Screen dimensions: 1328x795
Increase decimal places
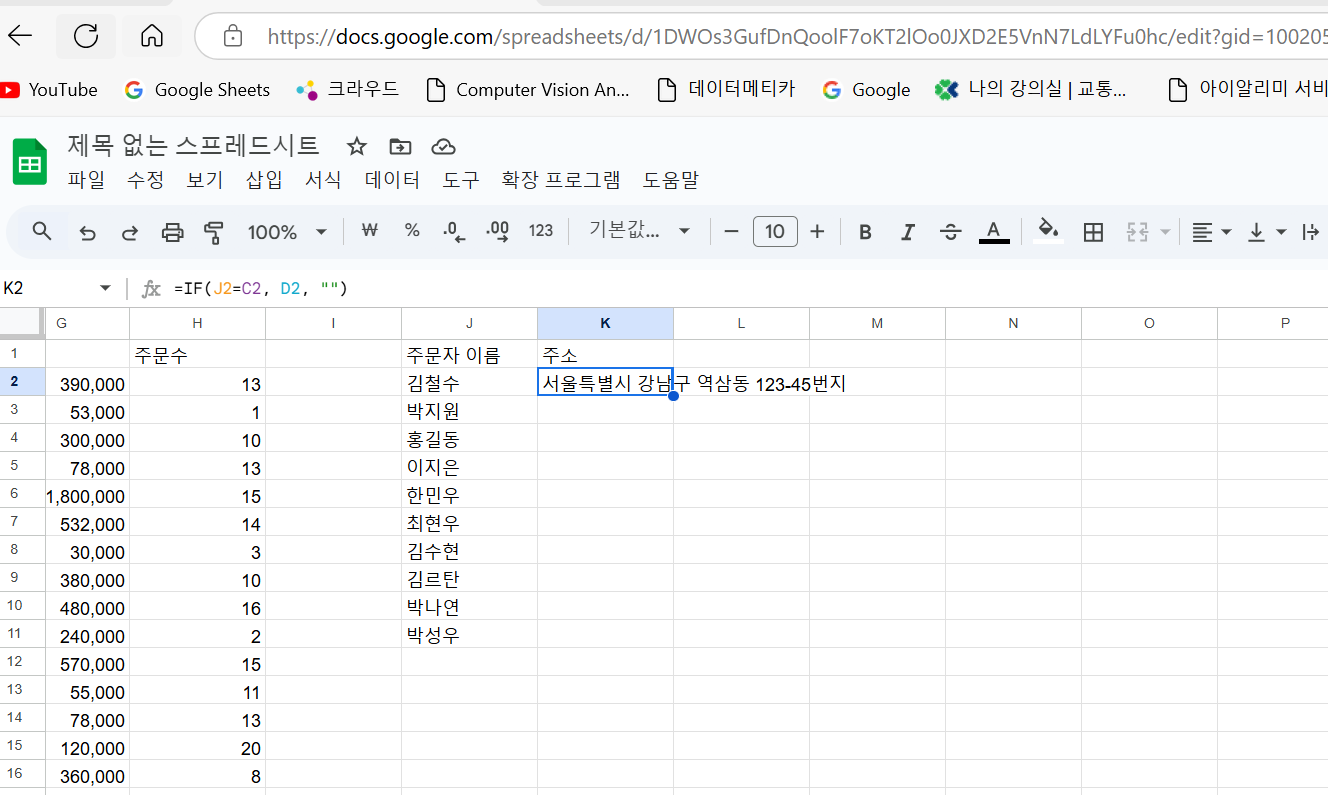pos(497,232)
